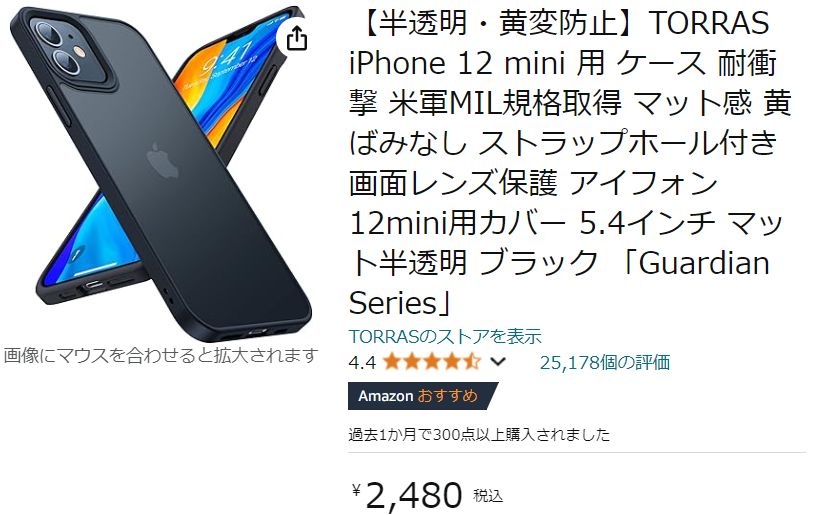Click the 画像にマウスを合わせると拡大されます caption
This screenshot has height=515, width=818.
click(x=161, y=355)
